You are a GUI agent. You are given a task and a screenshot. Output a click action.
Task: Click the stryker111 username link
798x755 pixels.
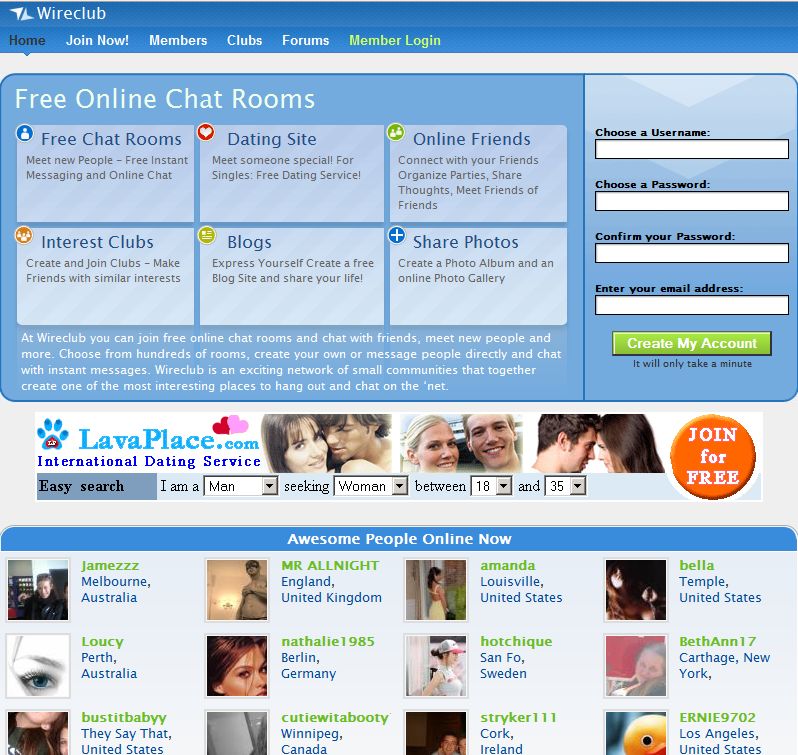click(x=518, y=717)
